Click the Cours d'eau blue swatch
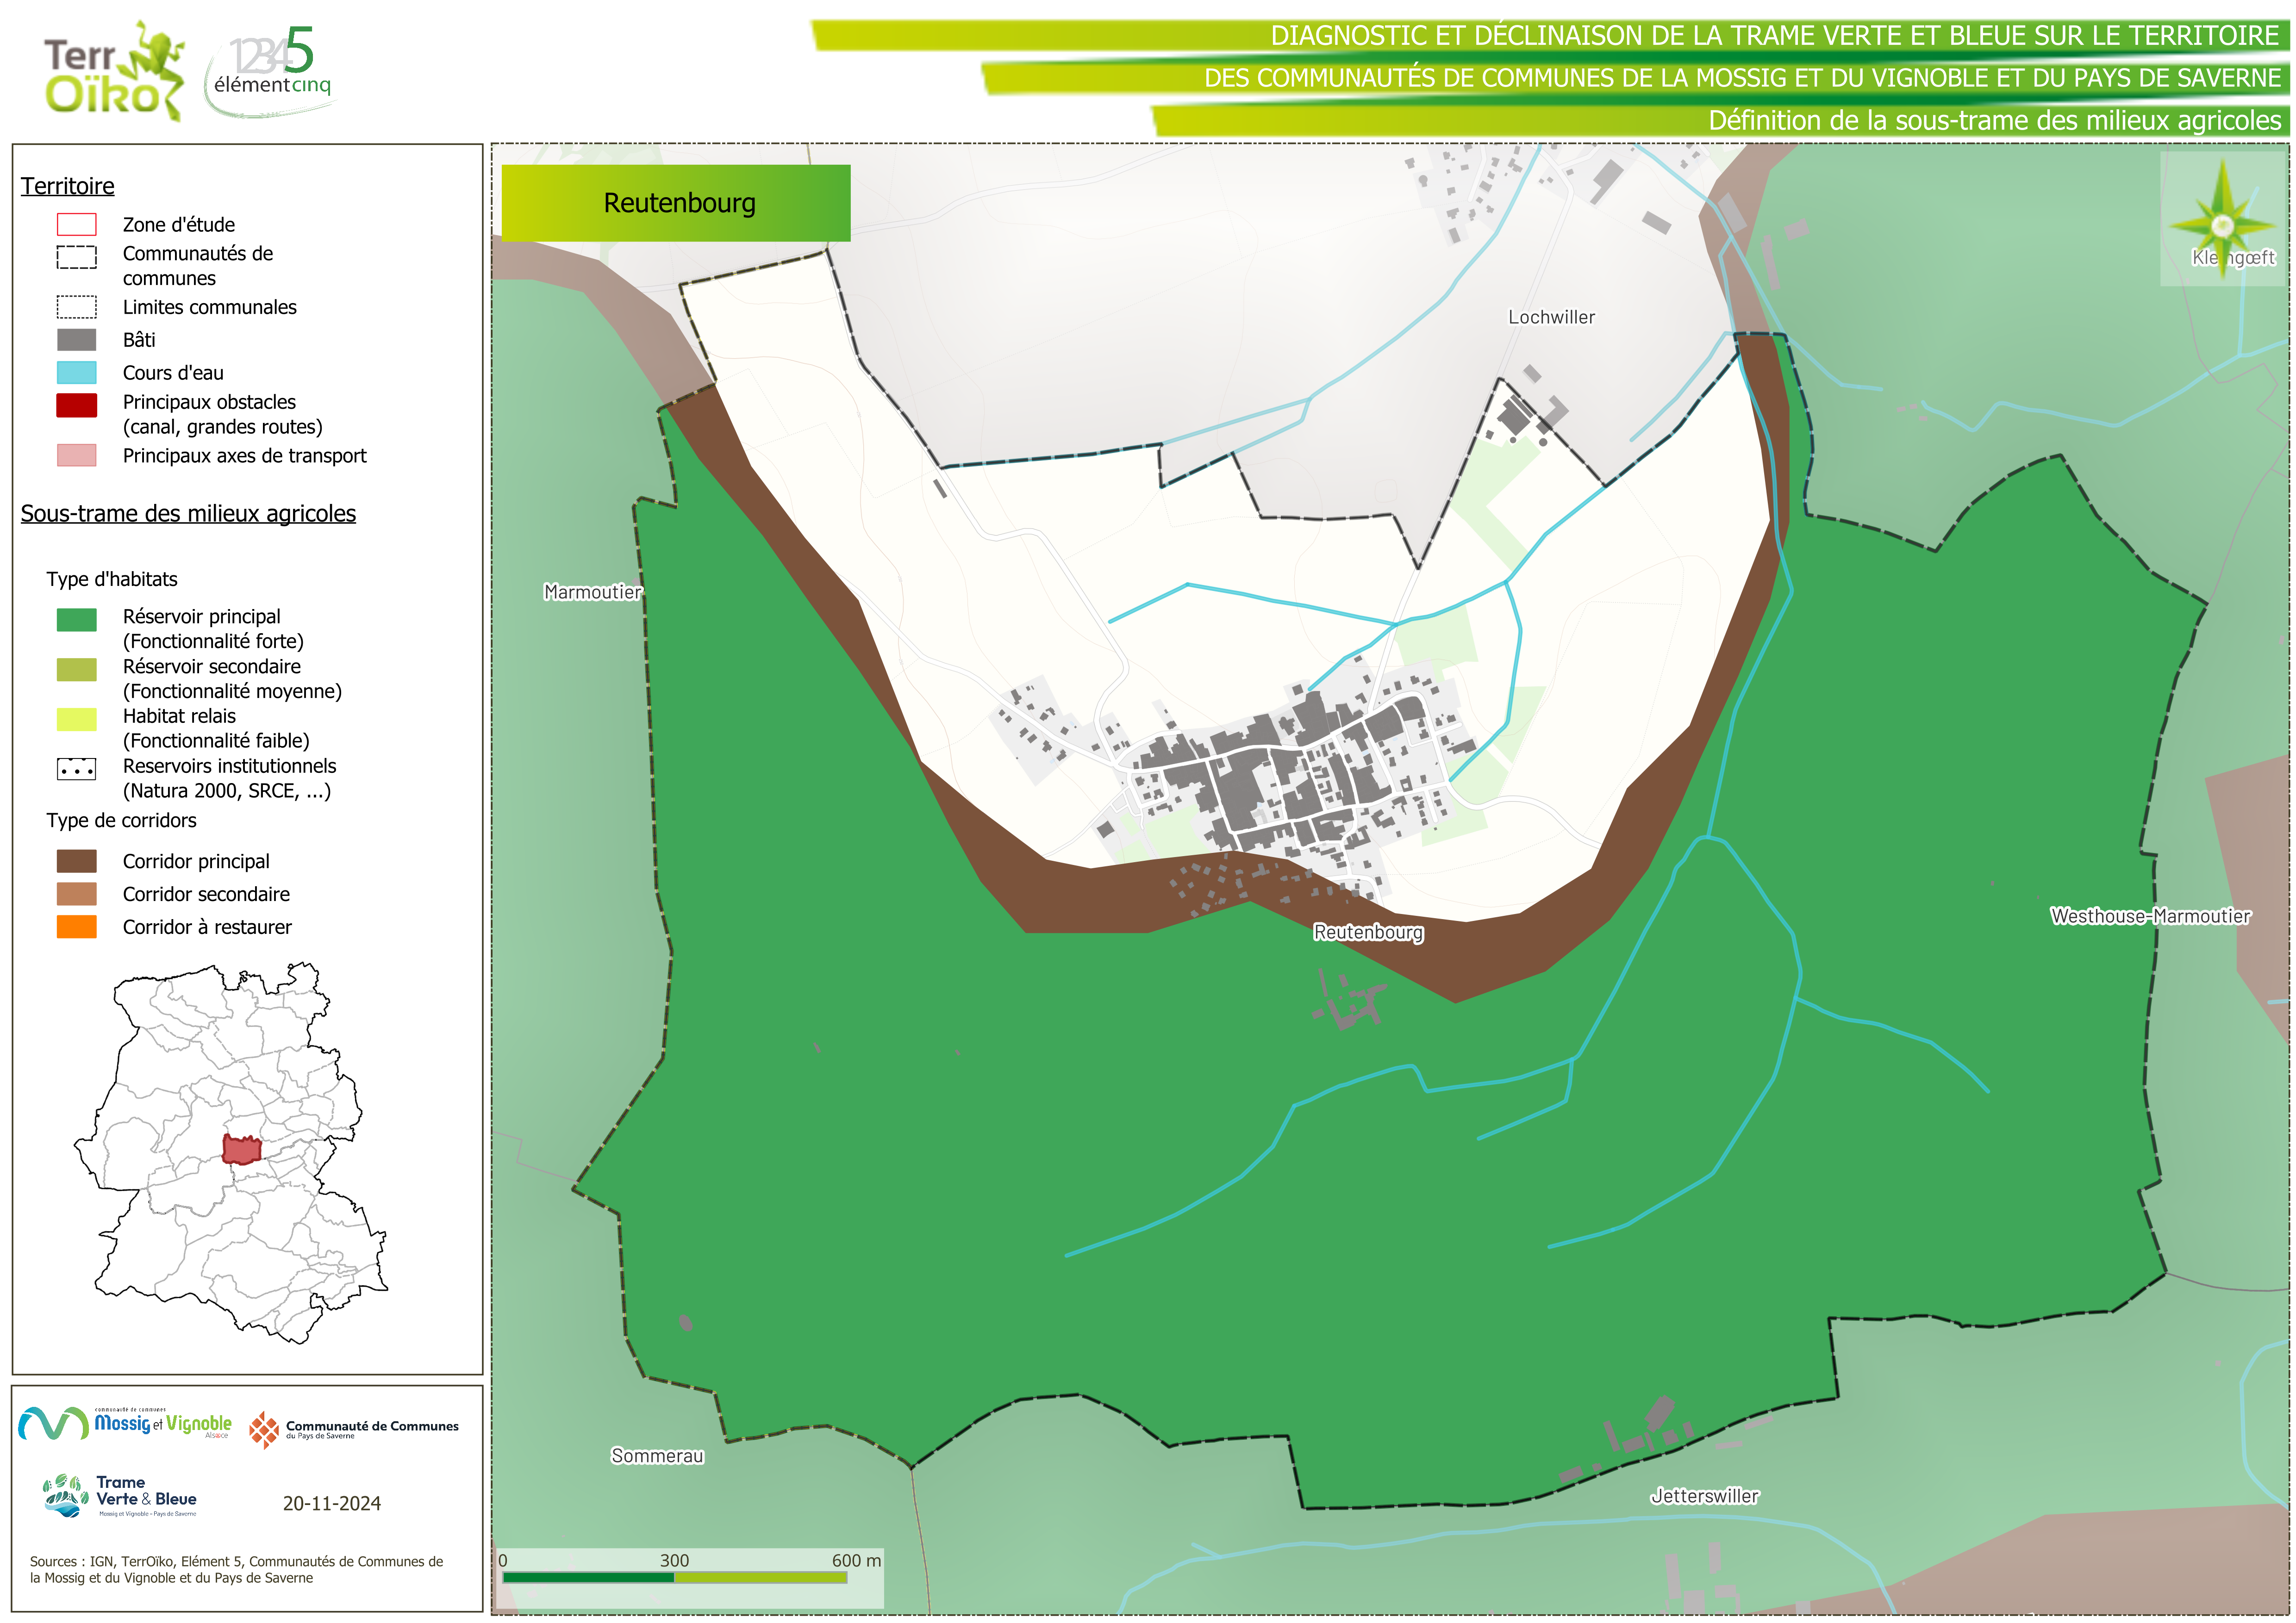Screen dimensions: 2296x1623 (77, 373)
